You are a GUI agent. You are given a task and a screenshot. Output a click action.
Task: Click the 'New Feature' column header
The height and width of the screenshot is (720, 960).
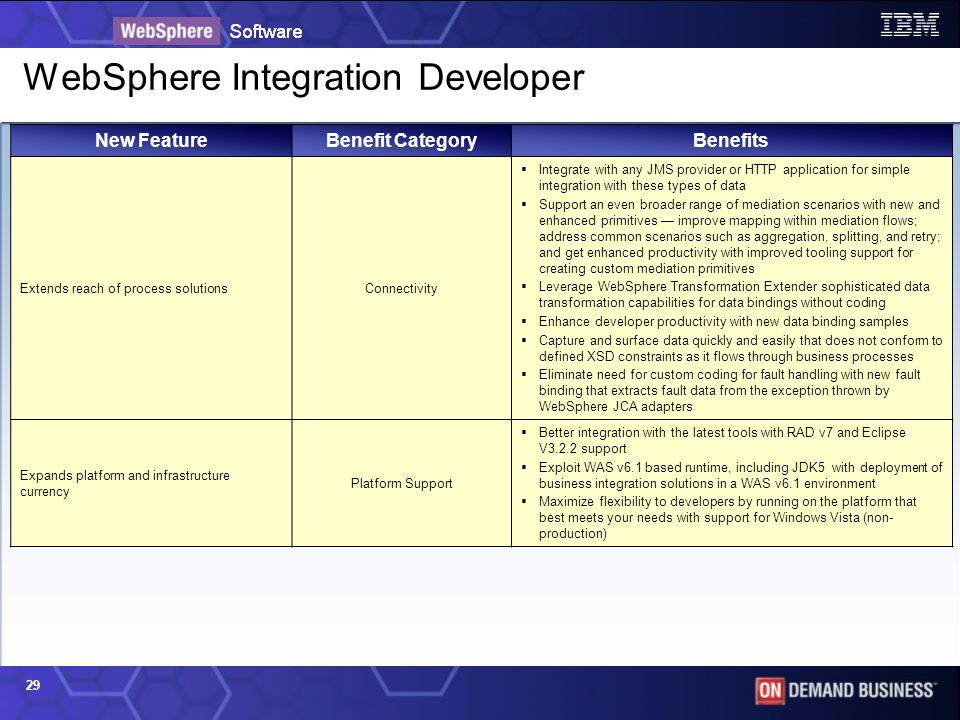(x=151, y=140)
